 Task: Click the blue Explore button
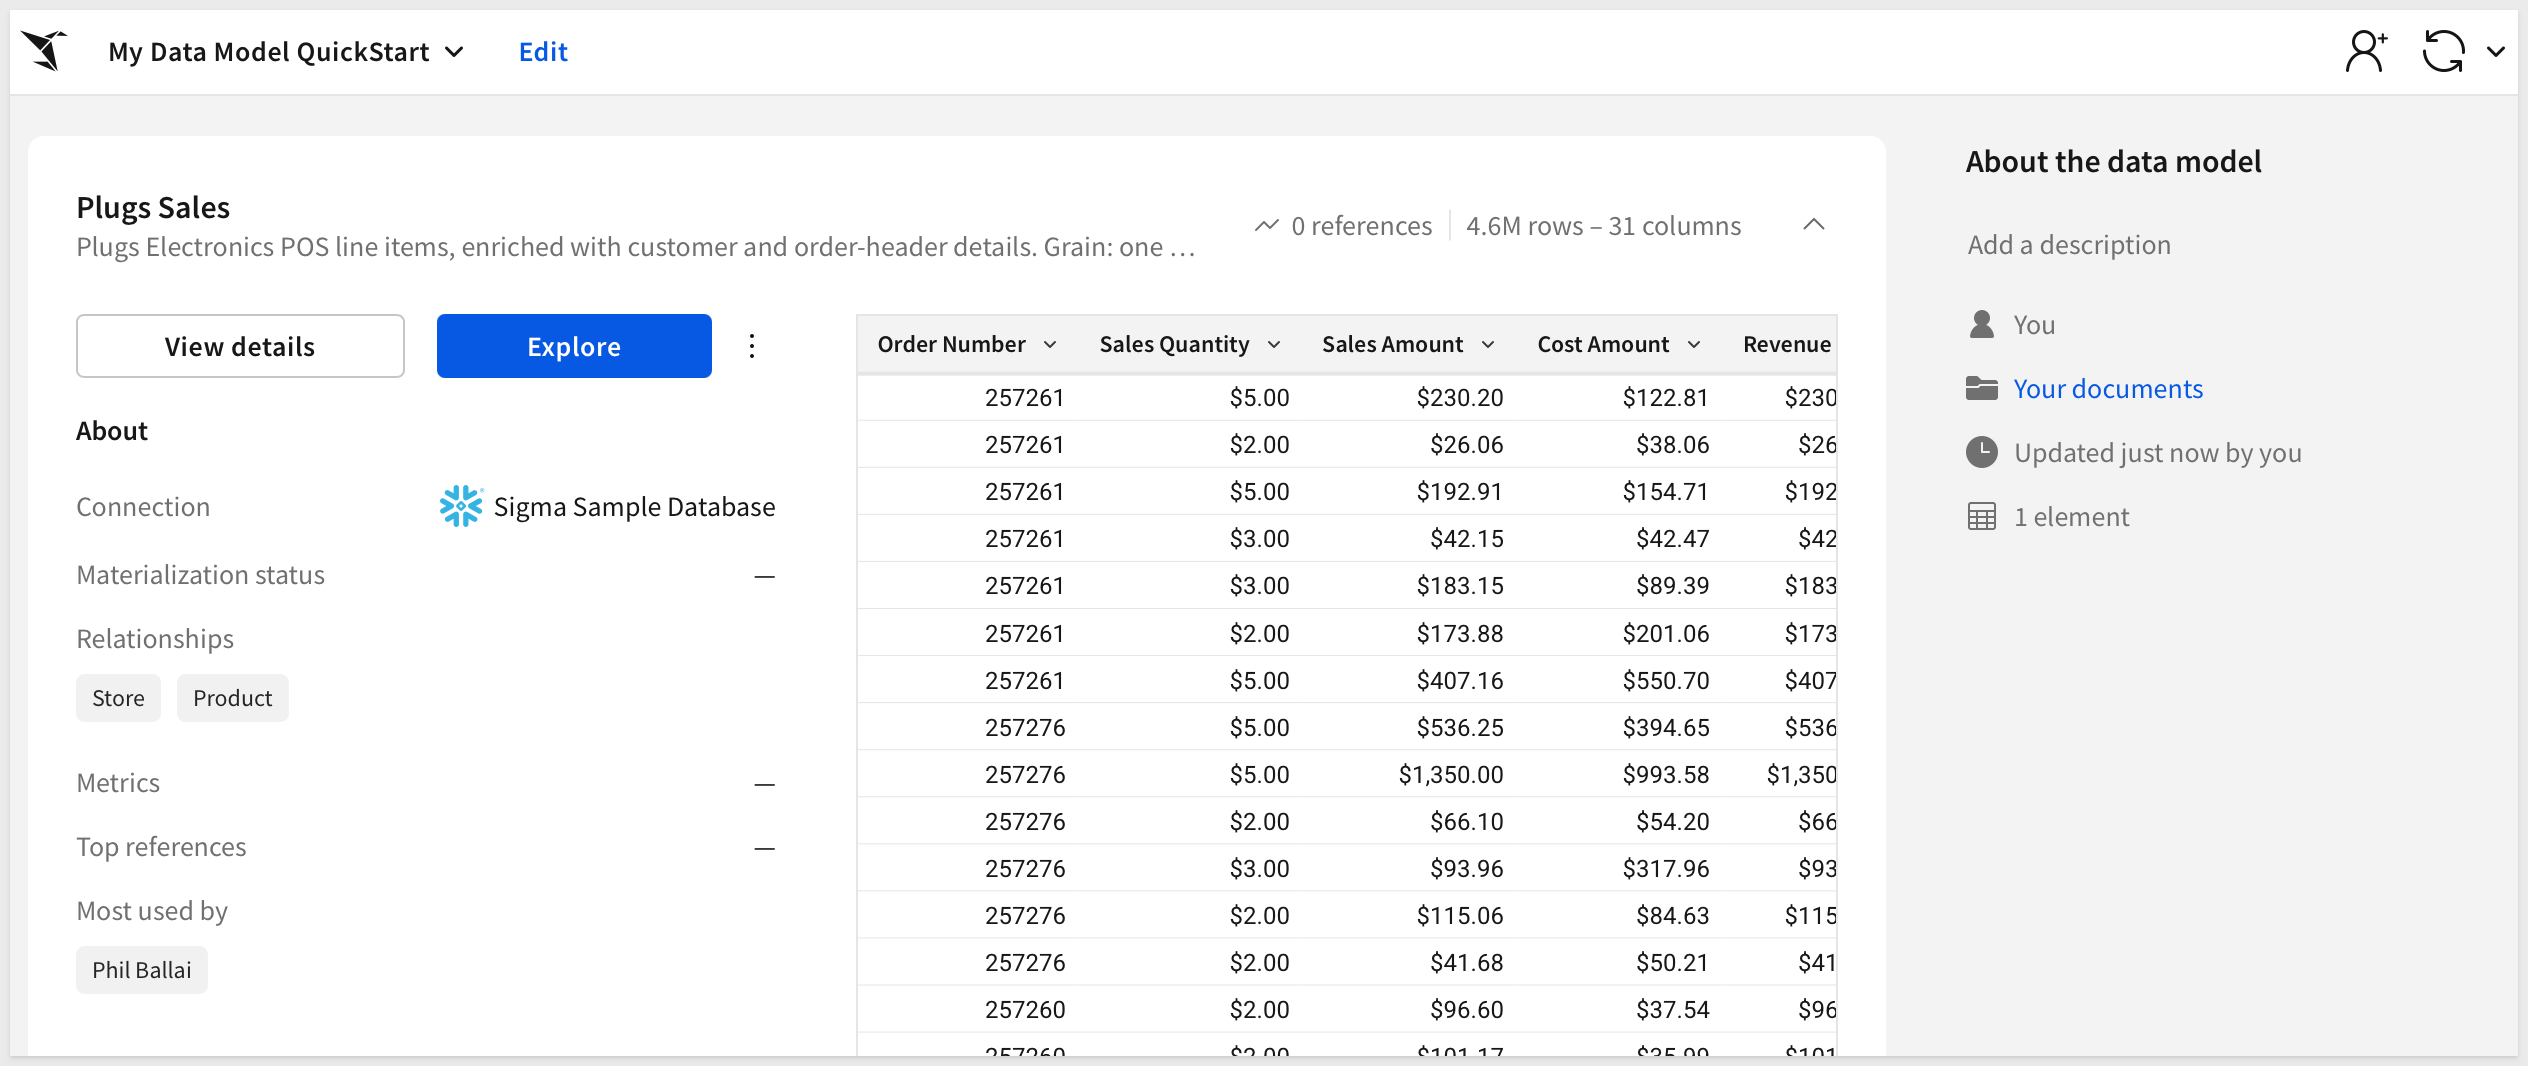574,346
